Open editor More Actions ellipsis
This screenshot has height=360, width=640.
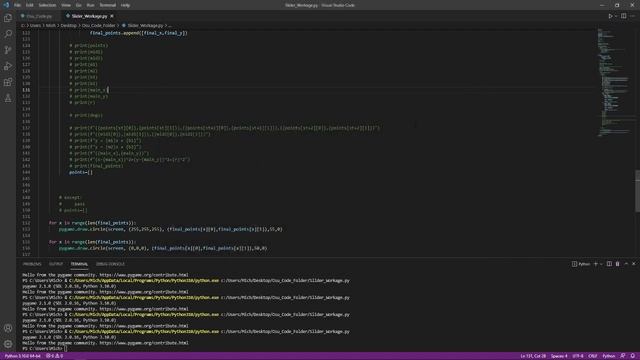point(633,16)
